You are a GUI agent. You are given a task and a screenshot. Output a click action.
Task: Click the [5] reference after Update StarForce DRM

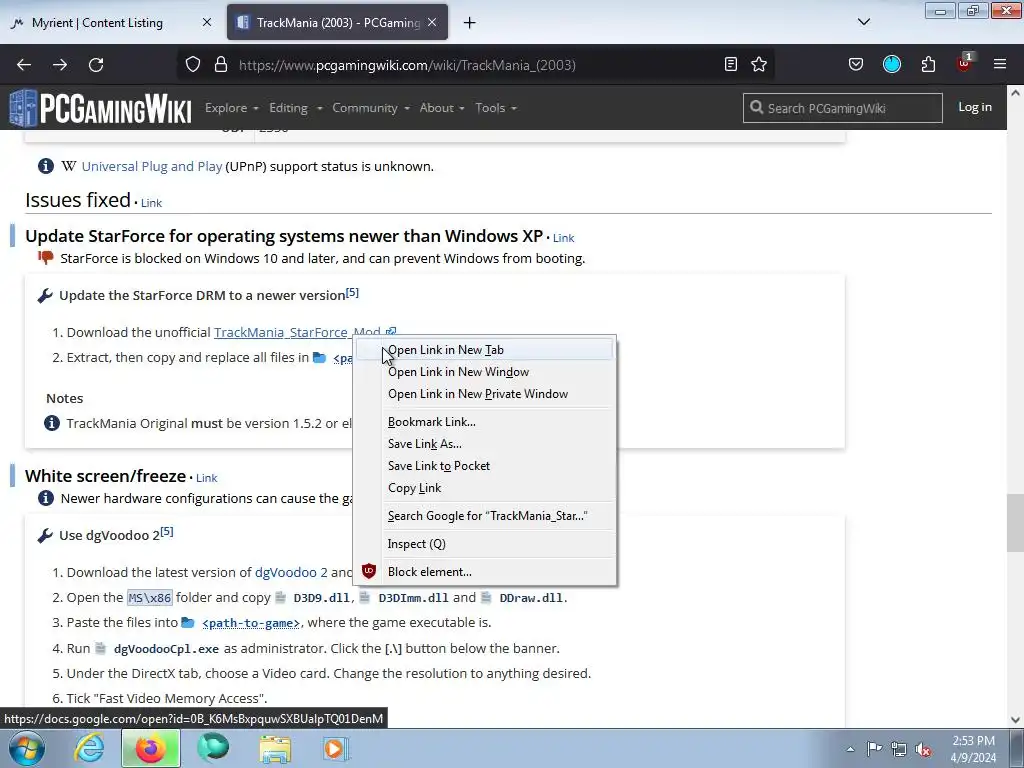[x=352, y=292]
